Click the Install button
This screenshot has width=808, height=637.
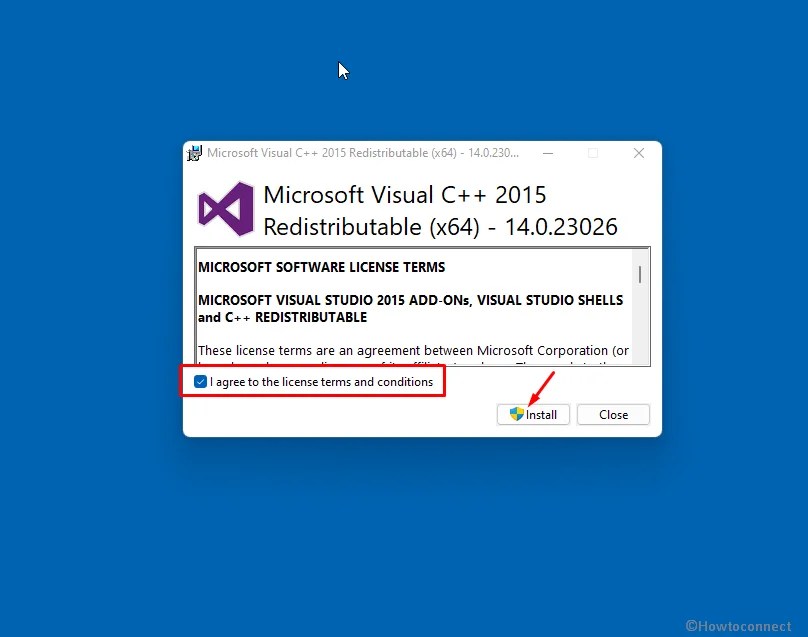pyautogui.click(x=533, y=414)
